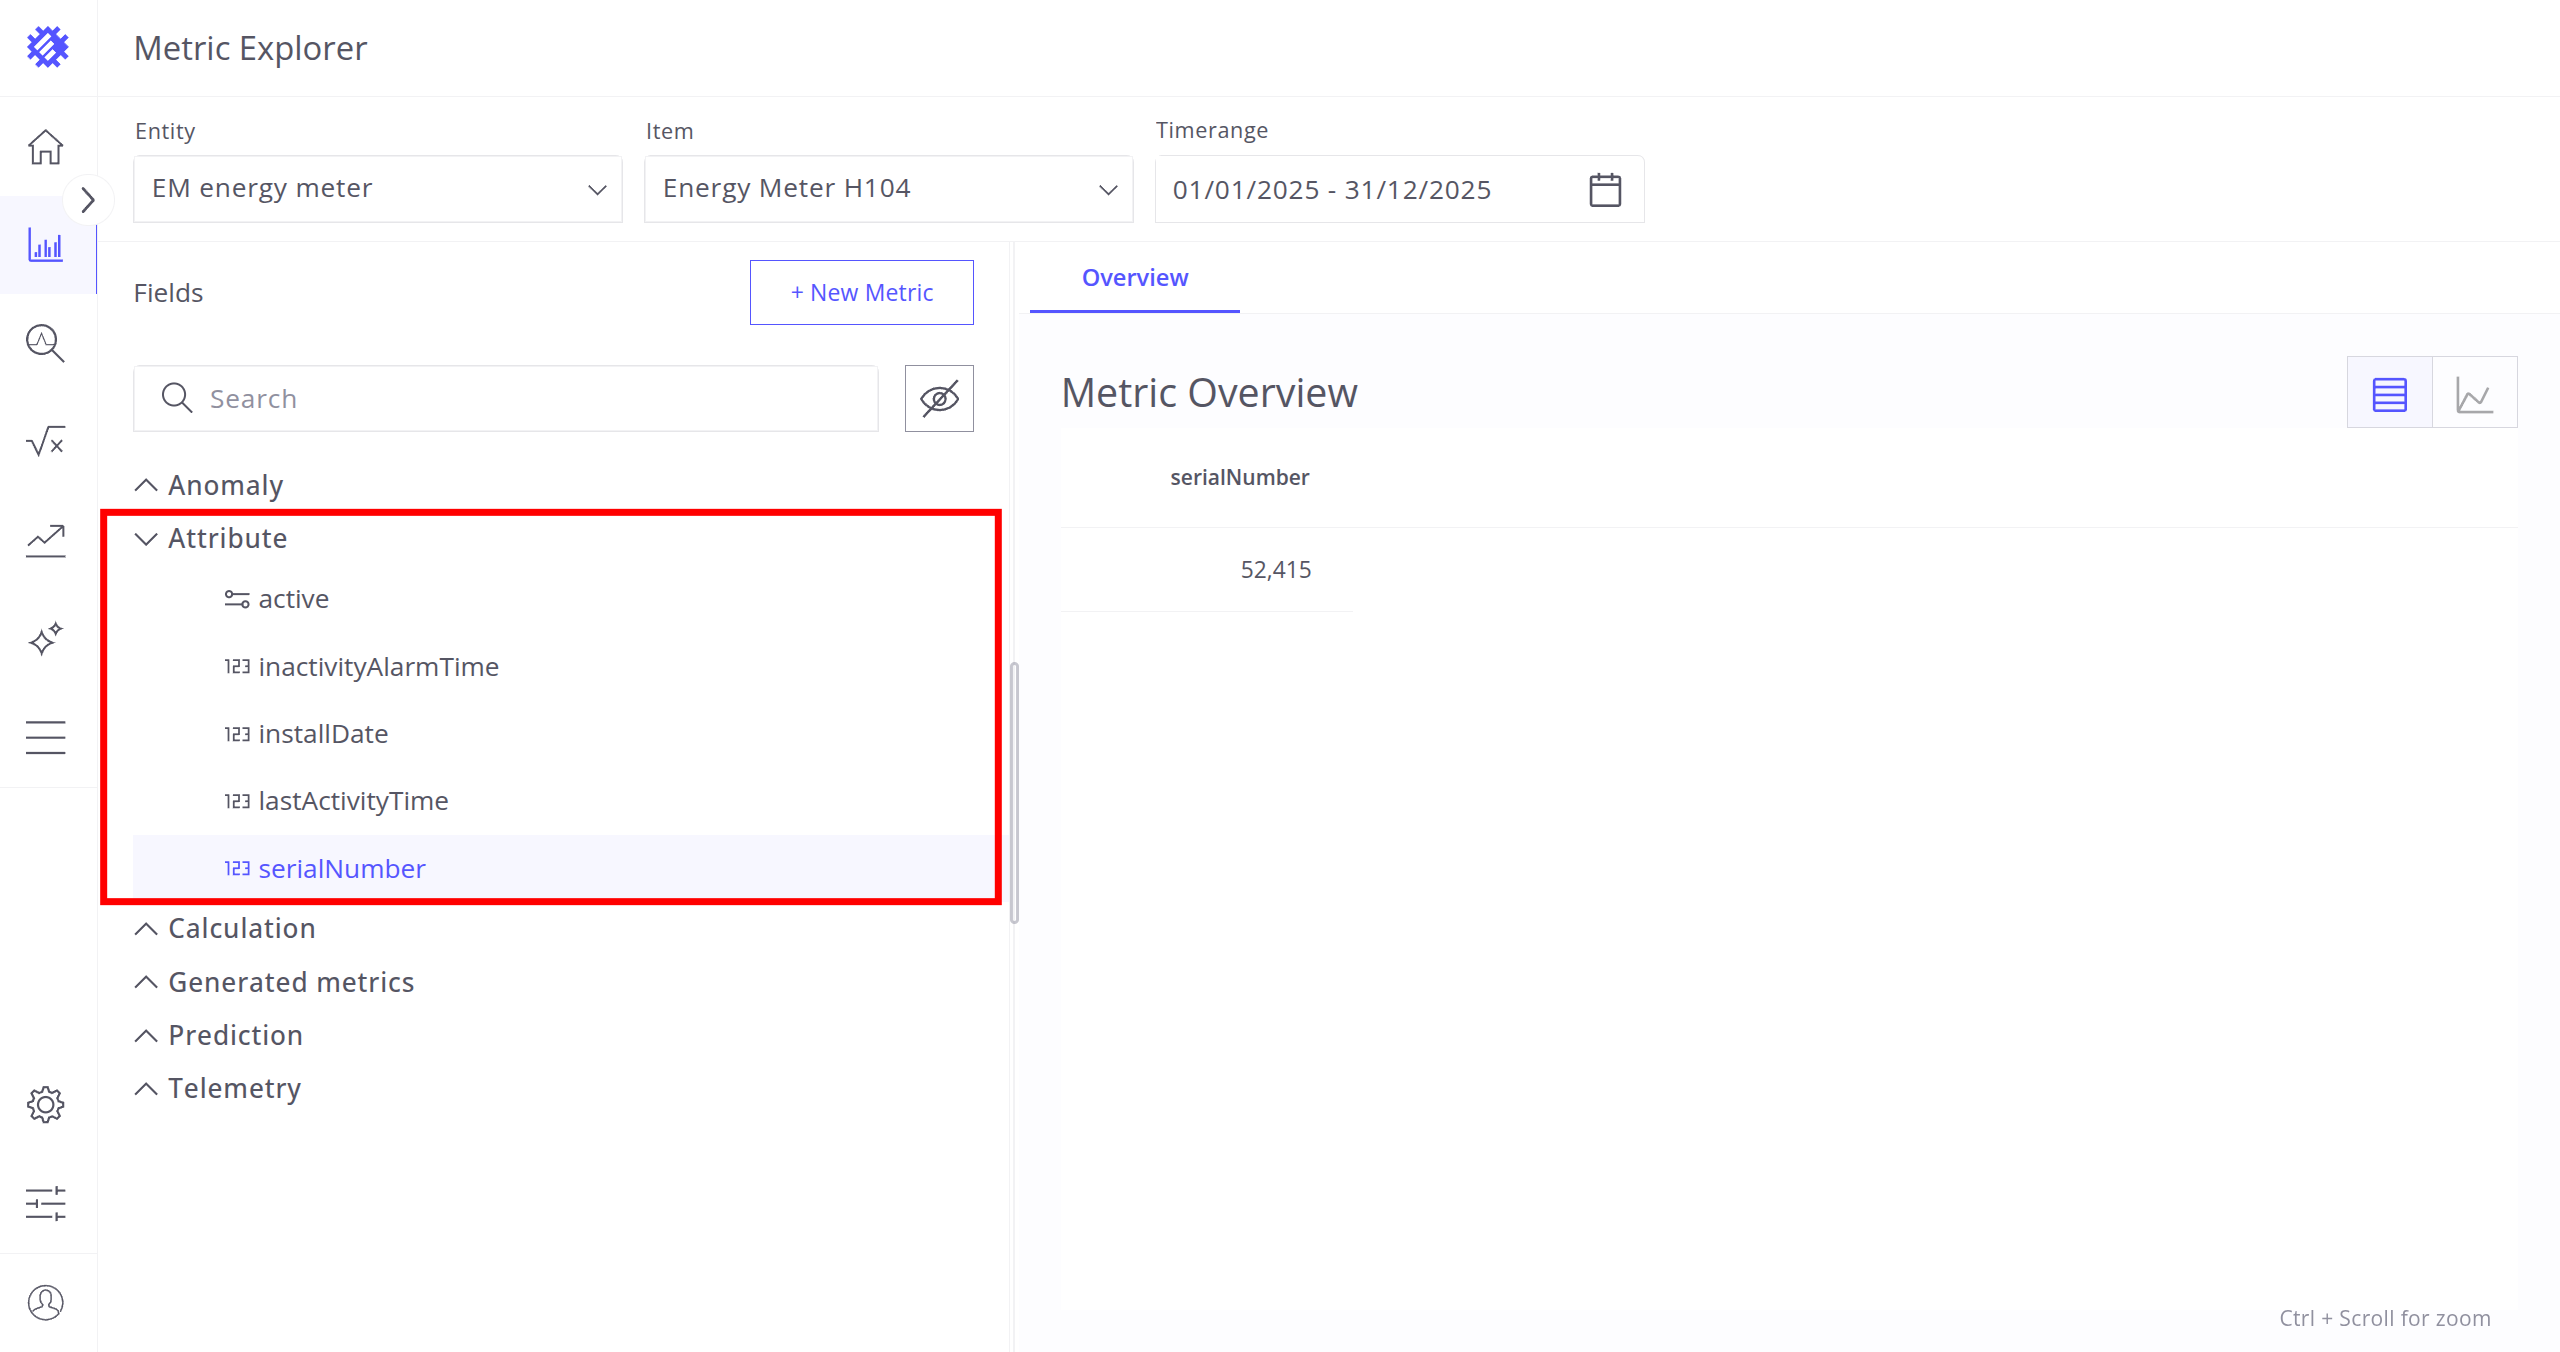Open the Item dropdown Energy Meter H104

pos(888,189)
